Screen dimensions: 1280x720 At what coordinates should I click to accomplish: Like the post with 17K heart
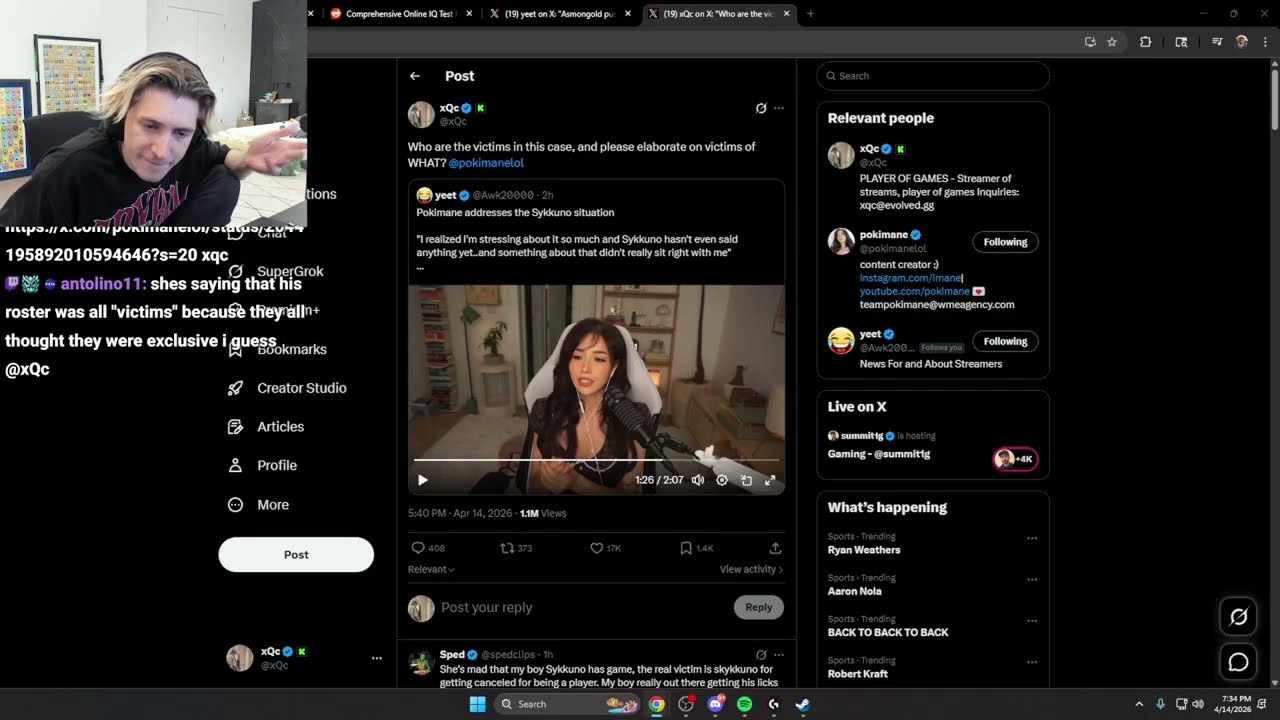pyautogui.click(x=605, y=548)
